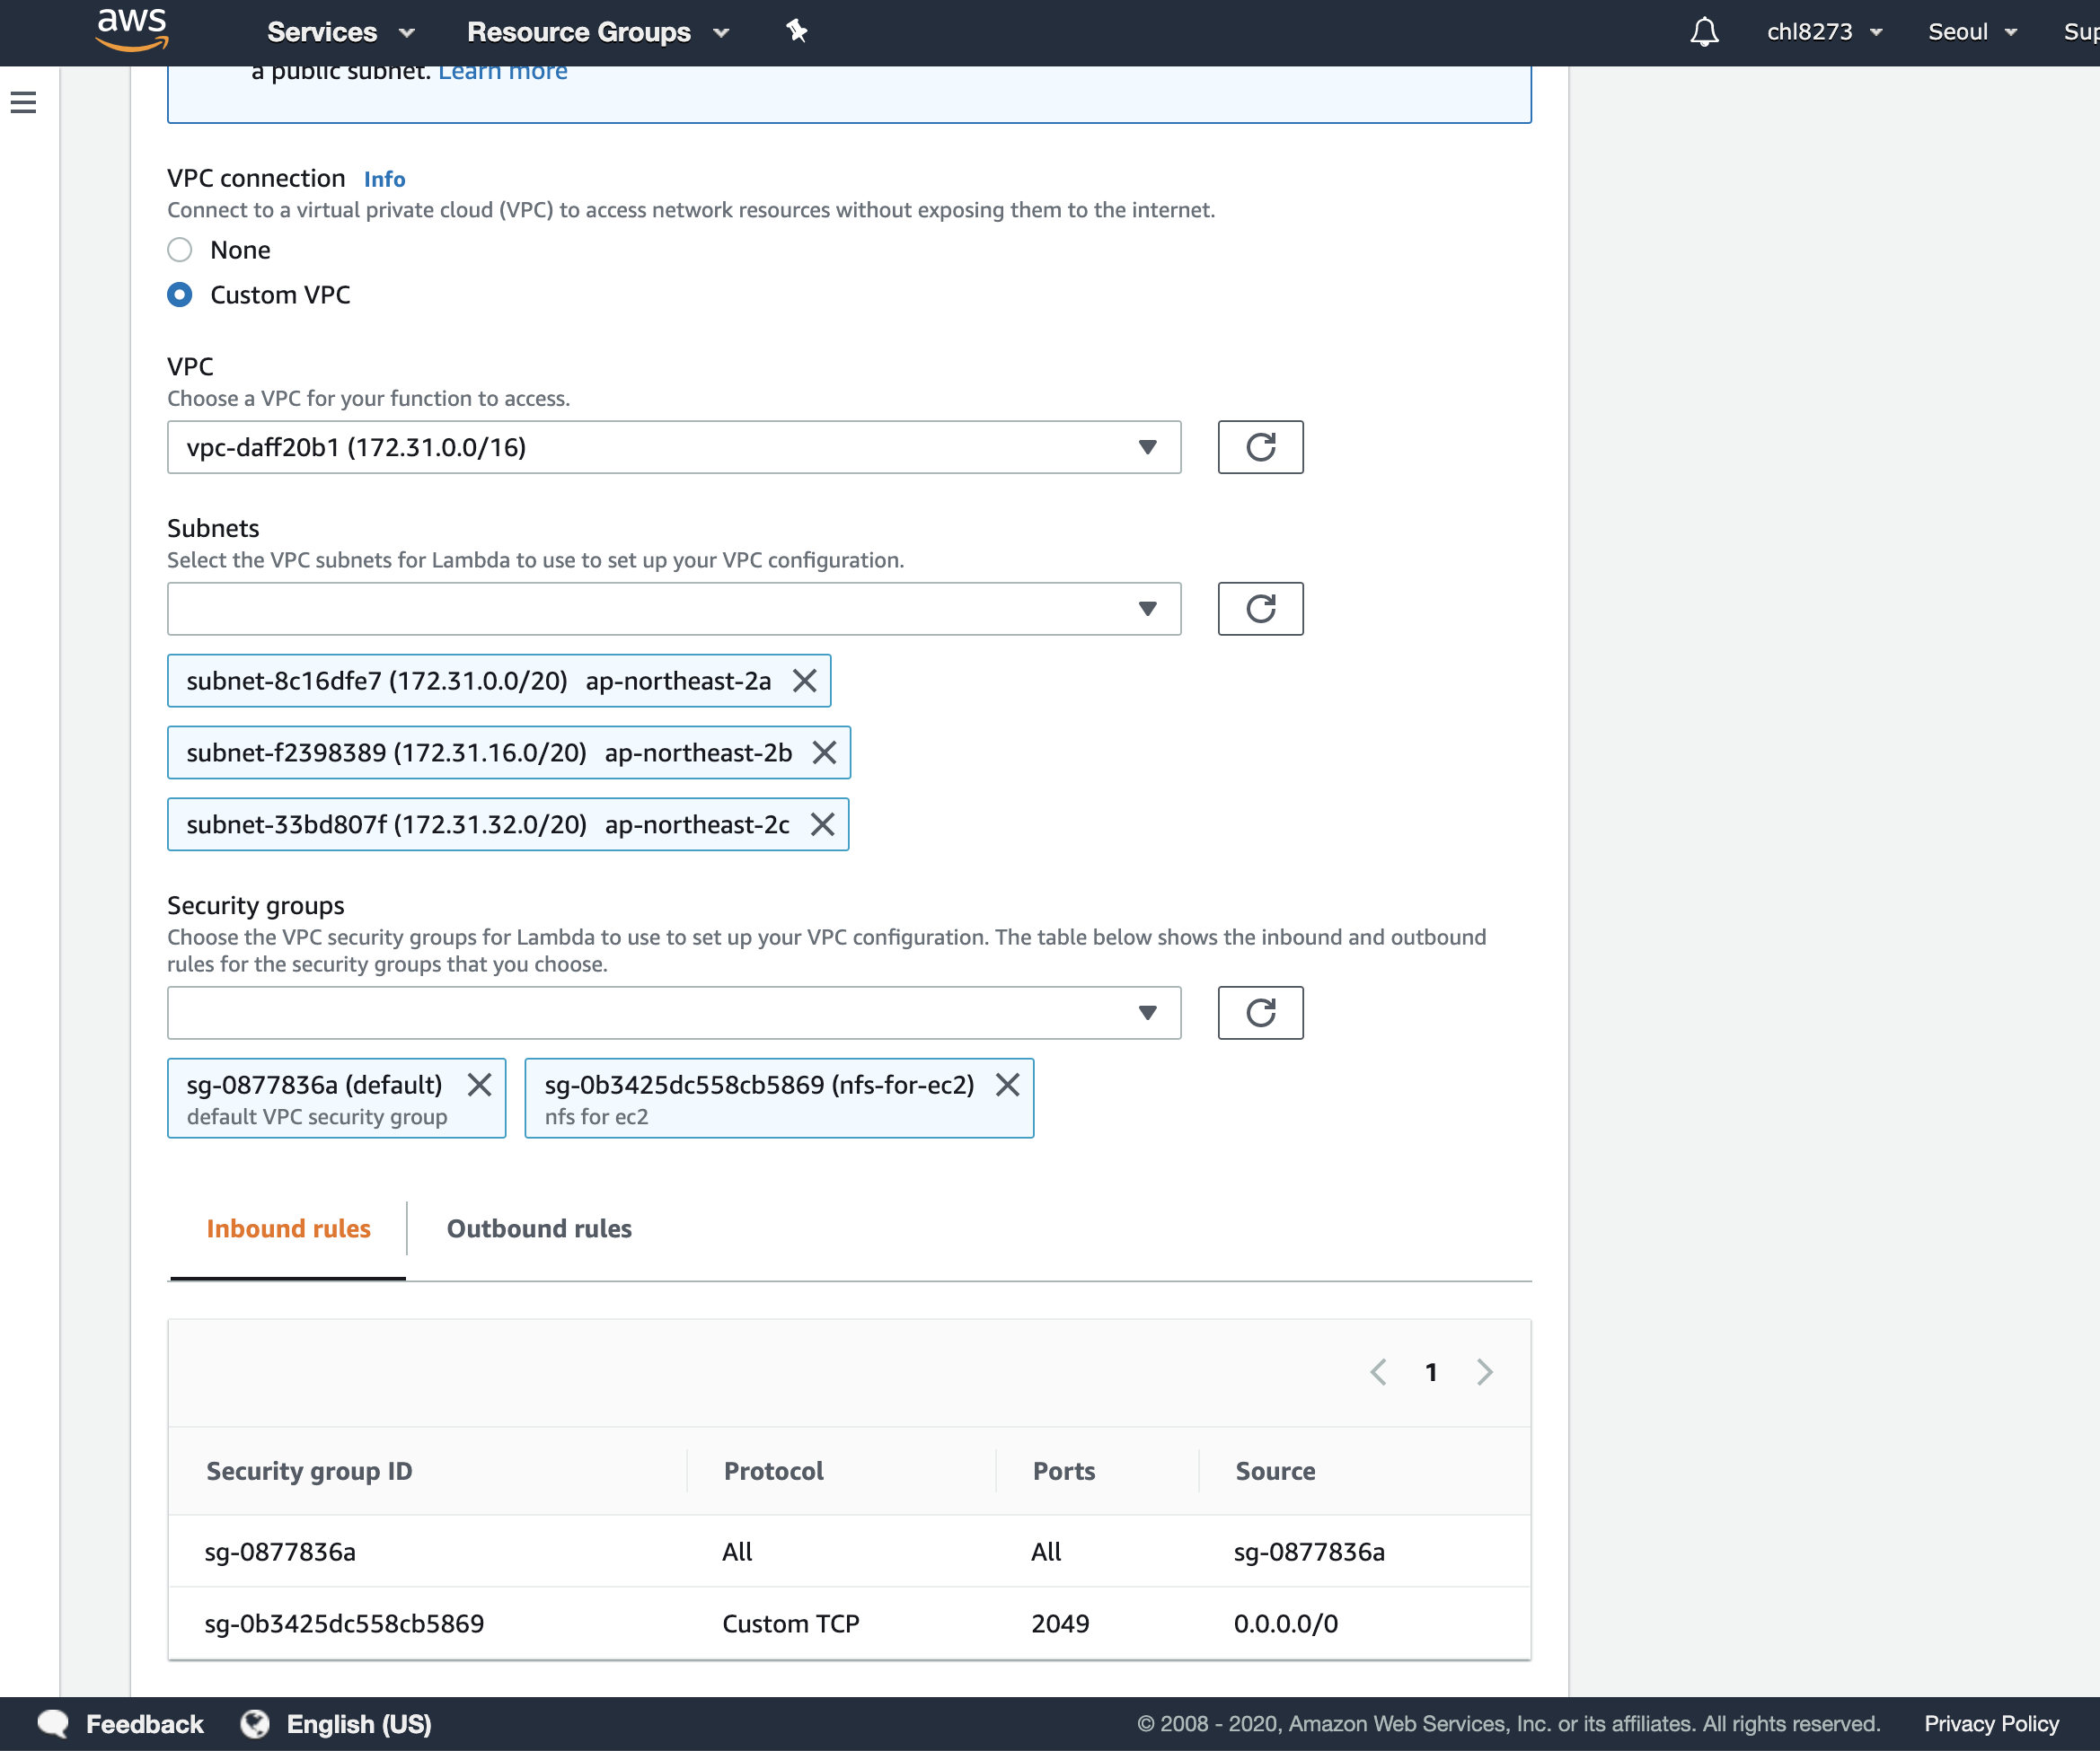Click the pin shortcut icon in navbar
This screenshot has width=2100, height=1751.
pyautogui.click(x=796, y=32)
